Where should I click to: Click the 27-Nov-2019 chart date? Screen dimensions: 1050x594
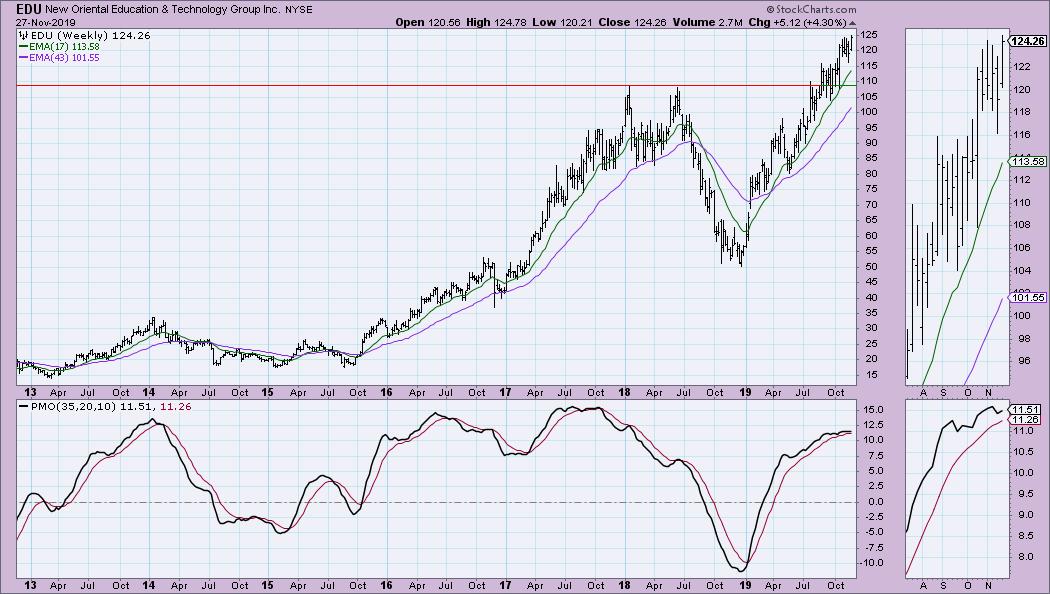[46, 22]
